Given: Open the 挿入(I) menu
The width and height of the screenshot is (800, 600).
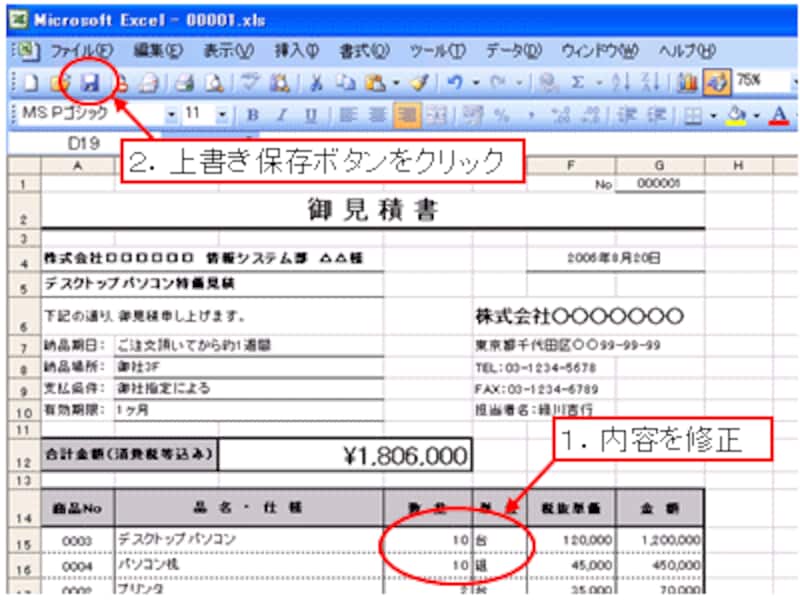Looking at the screenshot, I should click(297, 51).
